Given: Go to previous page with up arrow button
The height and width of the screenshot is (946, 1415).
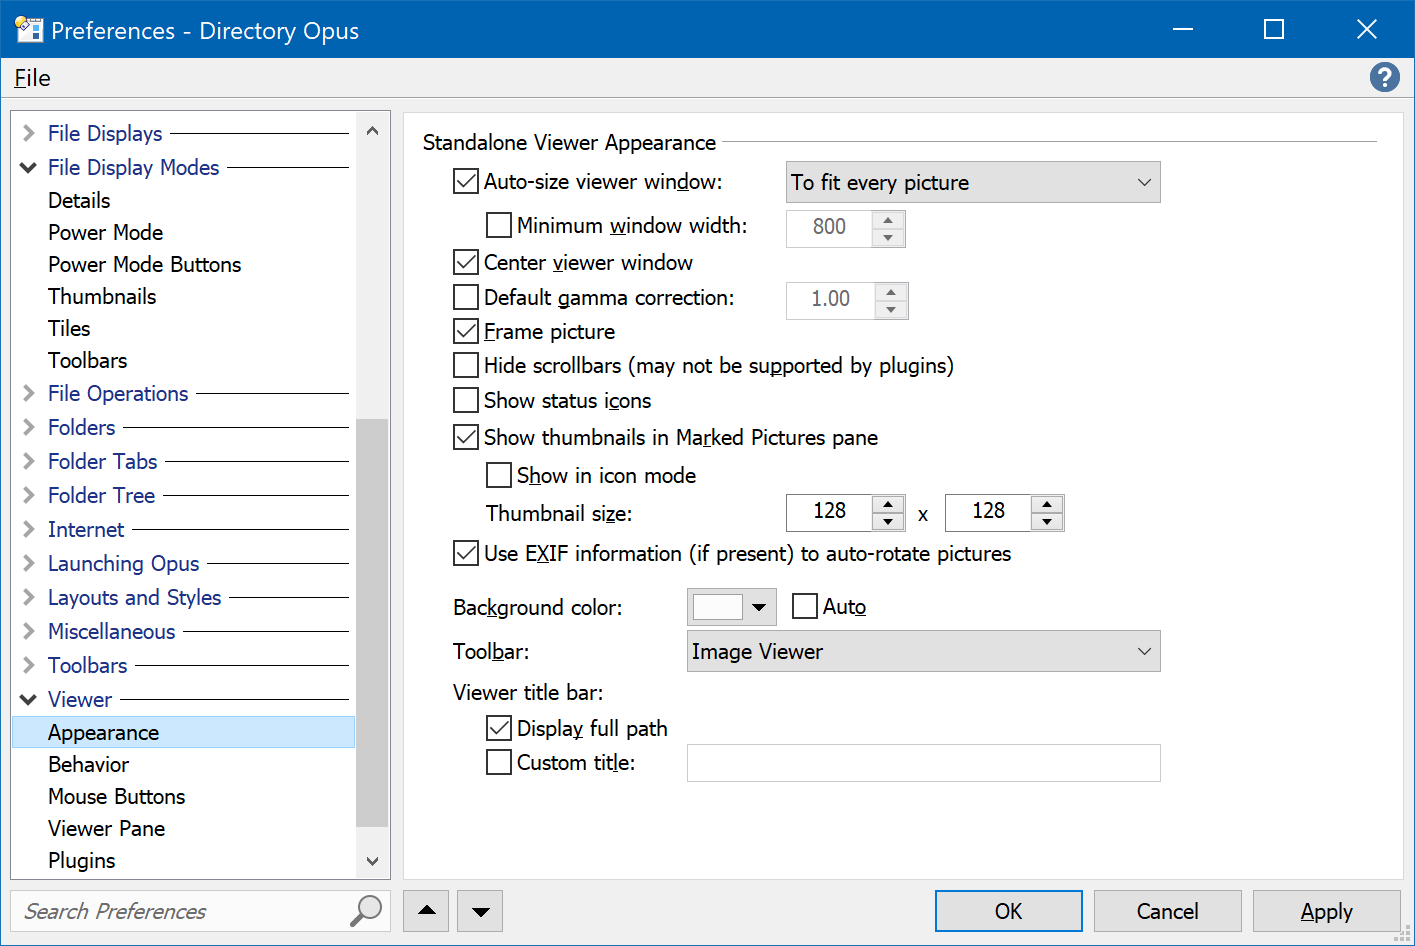Looking at the screenshot, I should tap(427, 911).
